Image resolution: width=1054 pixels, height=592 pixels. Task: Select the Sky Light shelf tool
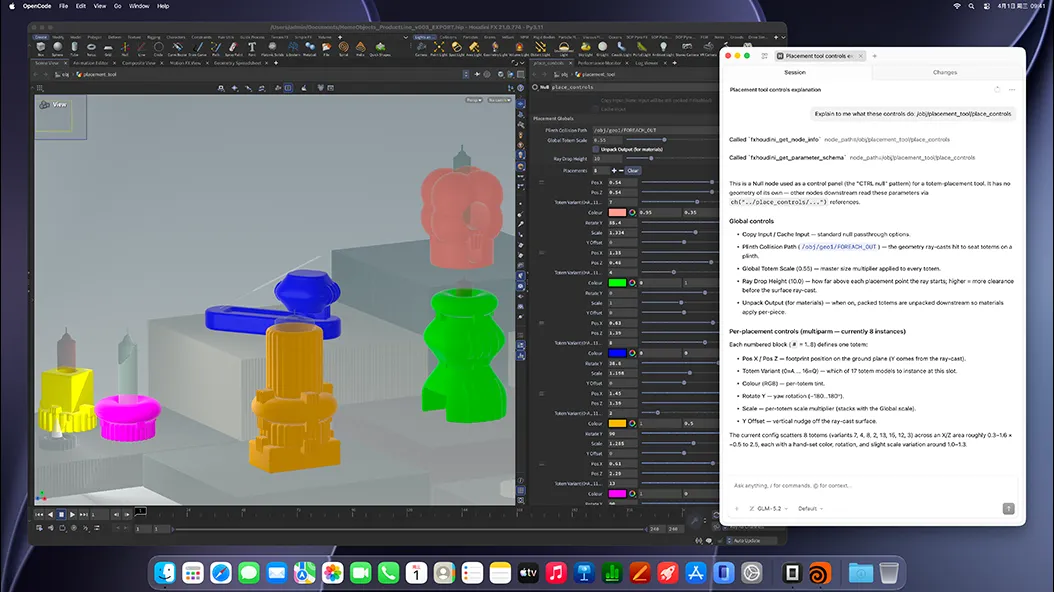585,50
